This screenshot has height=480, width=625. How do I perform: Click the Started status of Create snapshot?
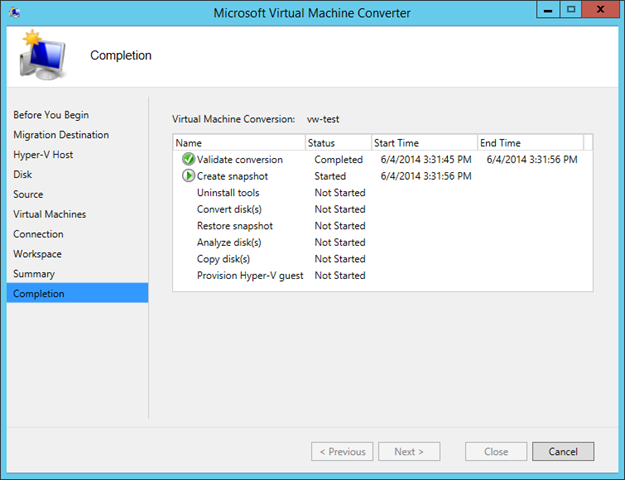[x=330, y=176]
